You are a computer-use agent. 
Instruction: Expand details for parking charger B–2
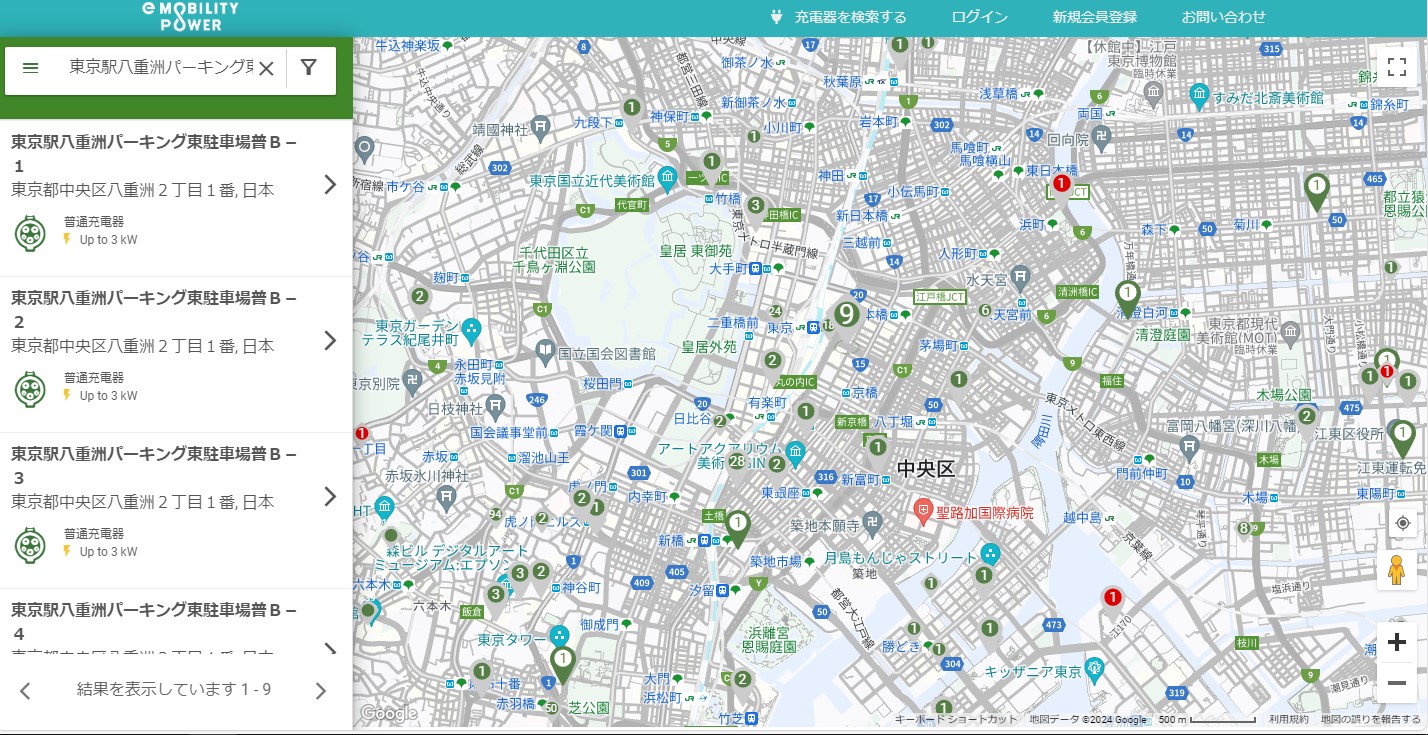330,341
